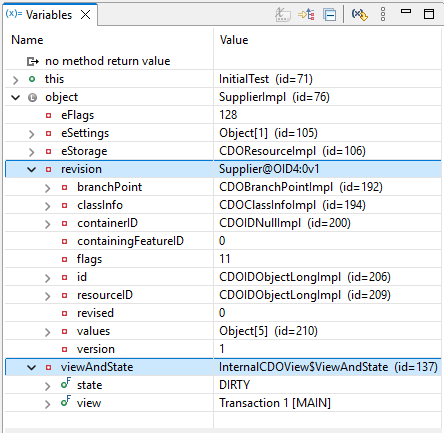The height and width of the screenshot is (433, 444).
Task: Click Collapse All toolbar icon
Action: click(x=329, y=15)
